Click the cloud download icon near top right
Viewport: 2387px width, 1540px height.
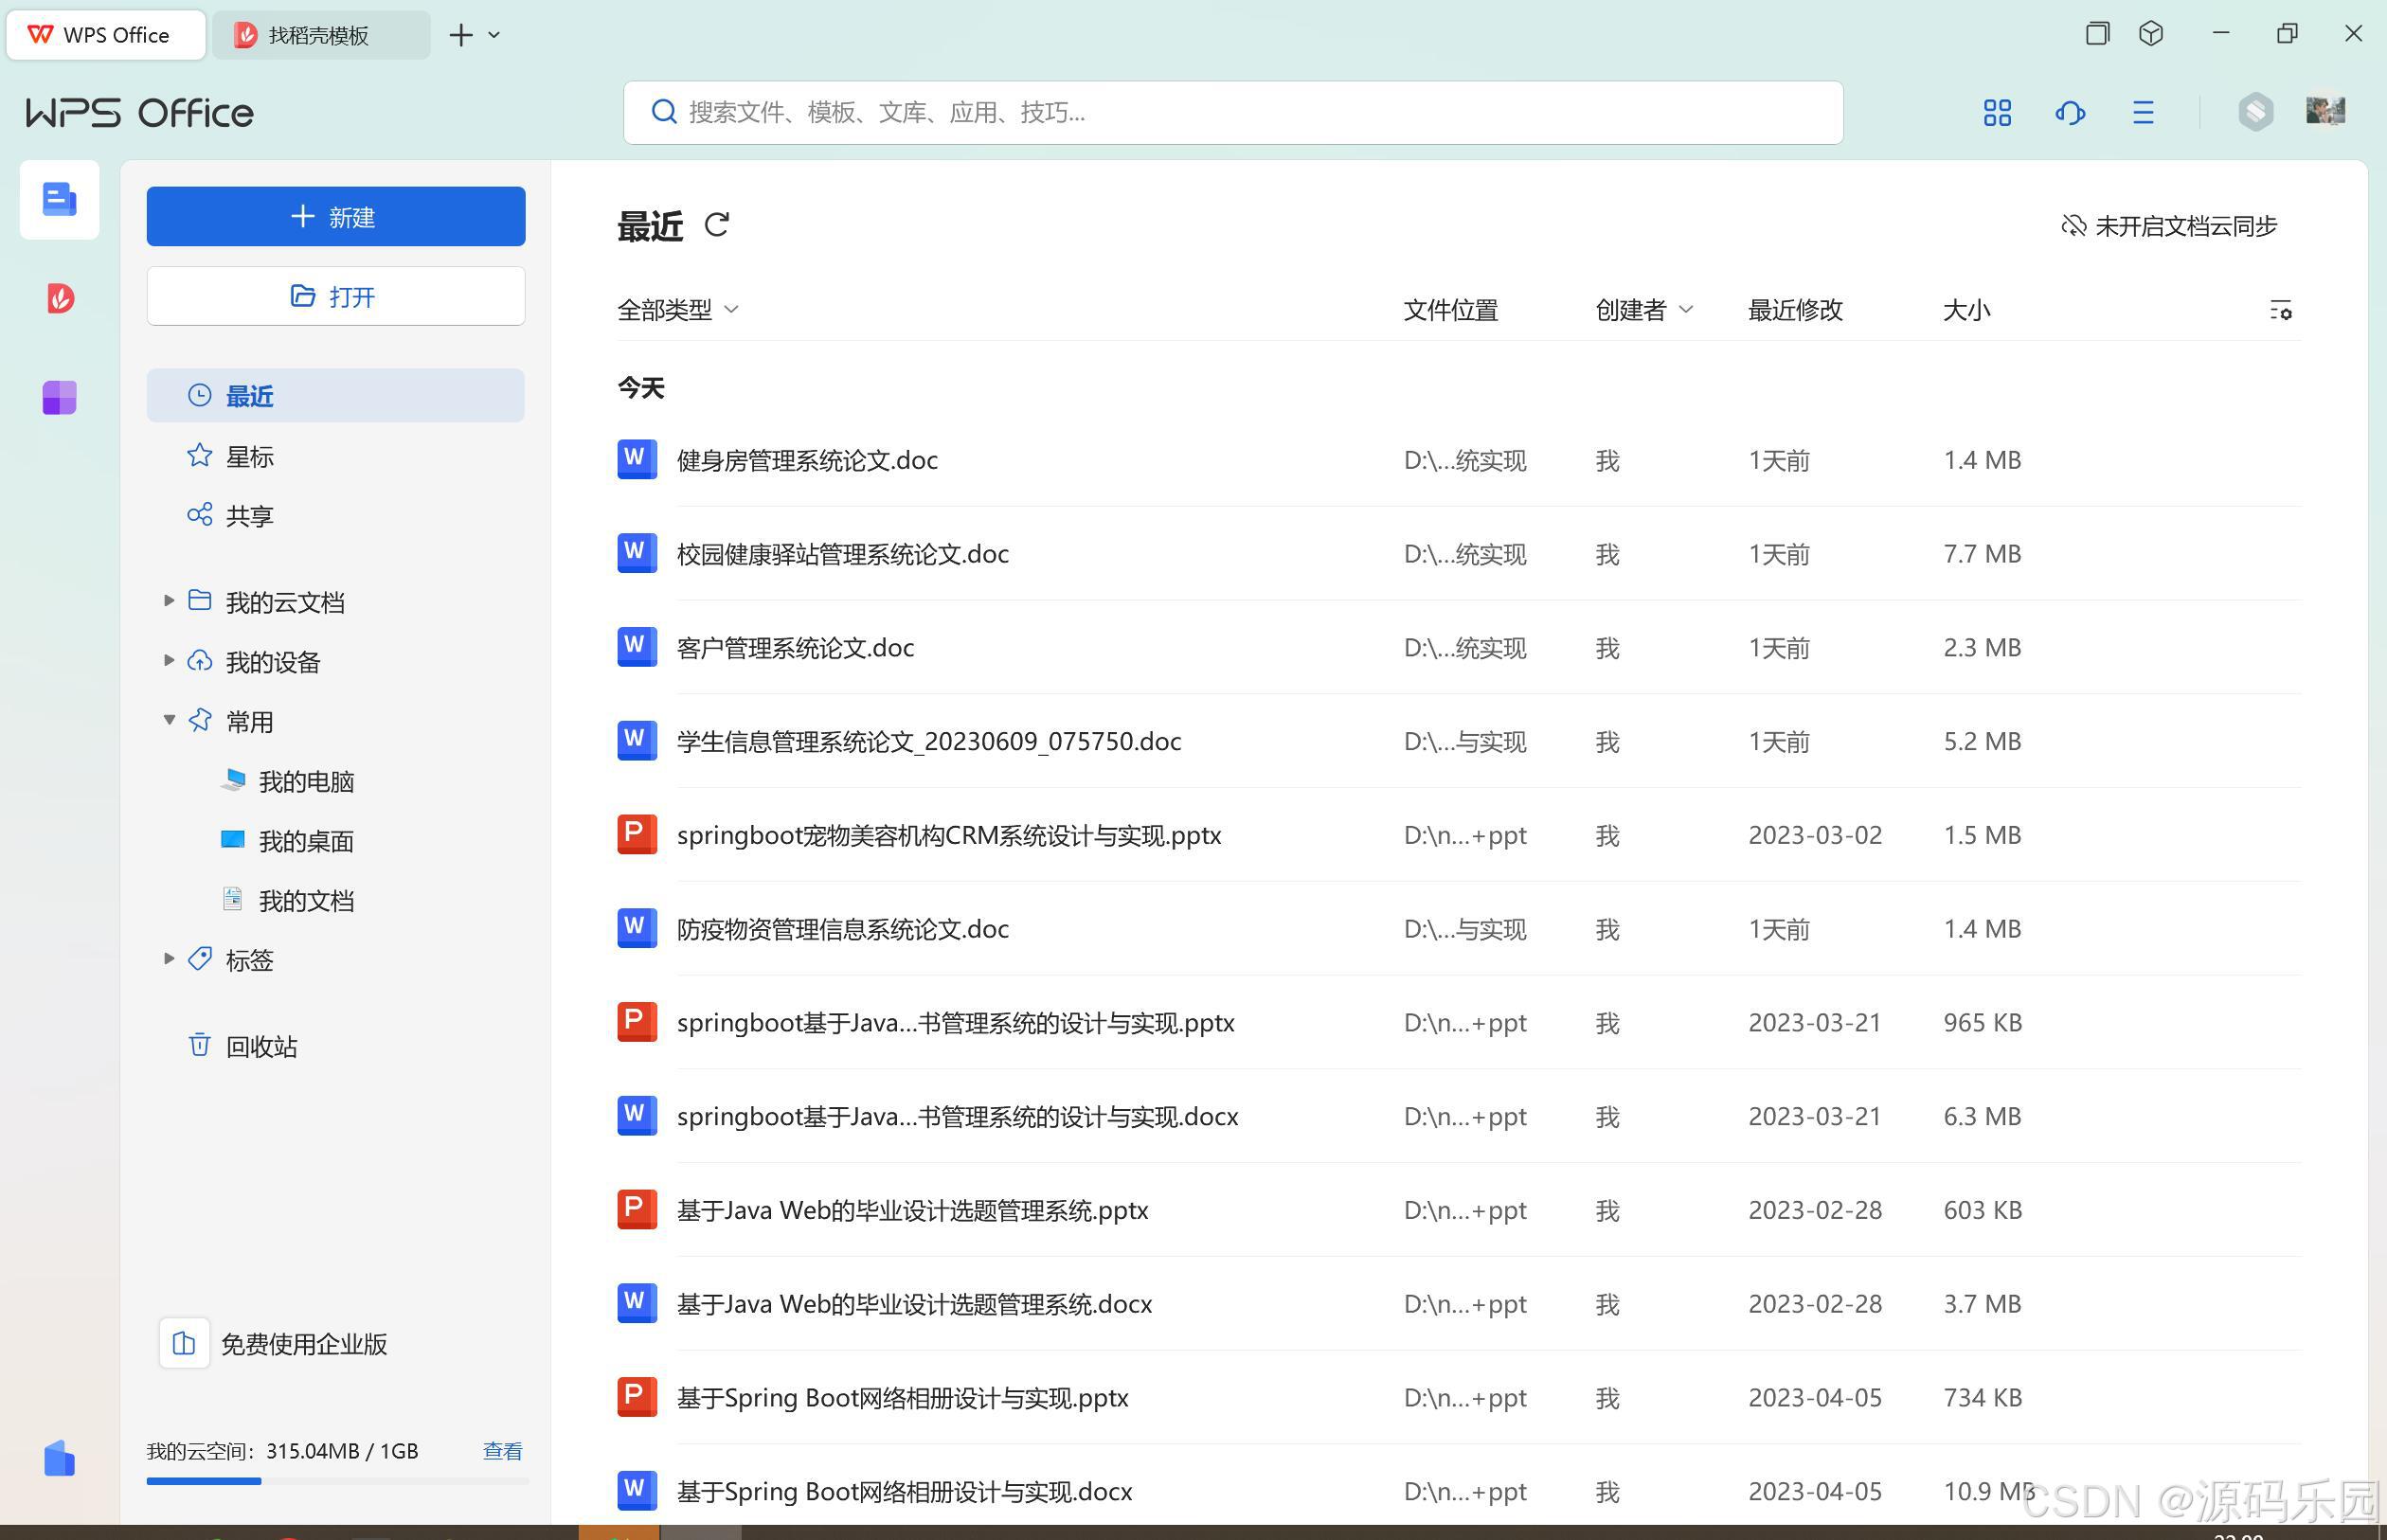pyautogui.click(x=2070, y=113)
